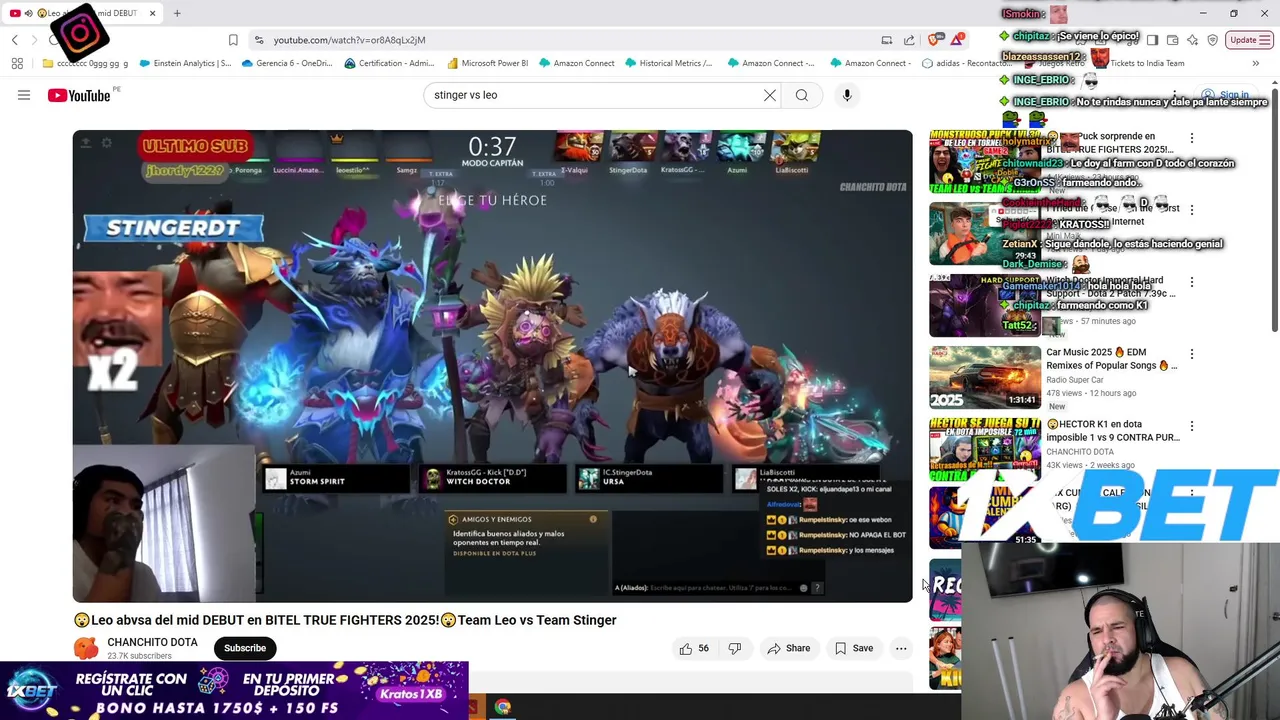The image size is (1280, 720).
Task: Open the apps grid on the bookmarks bar
Action: point(17,63)
